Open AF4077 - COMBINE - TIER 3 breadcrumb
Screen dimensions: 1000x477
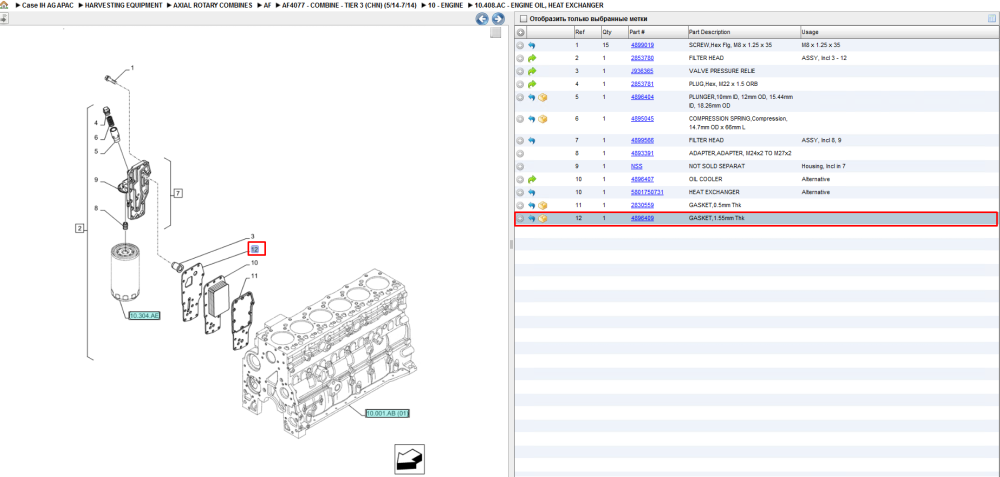click(x=349, y=5)
